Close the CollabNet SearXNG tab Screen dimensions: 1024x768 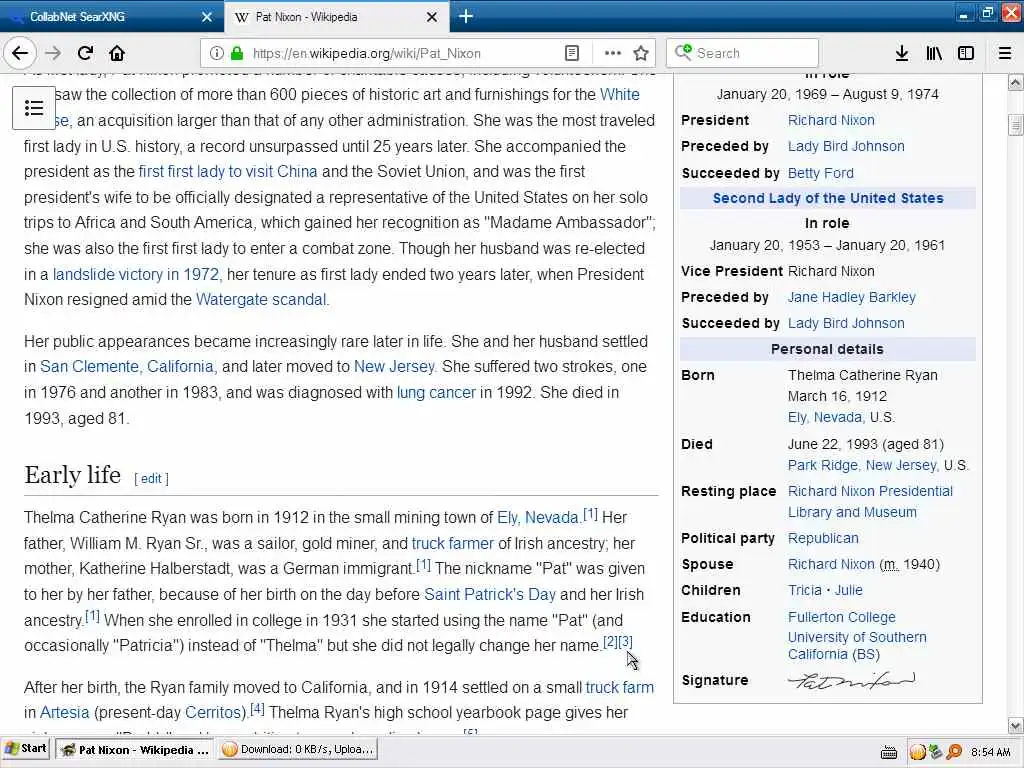[207, 17]
